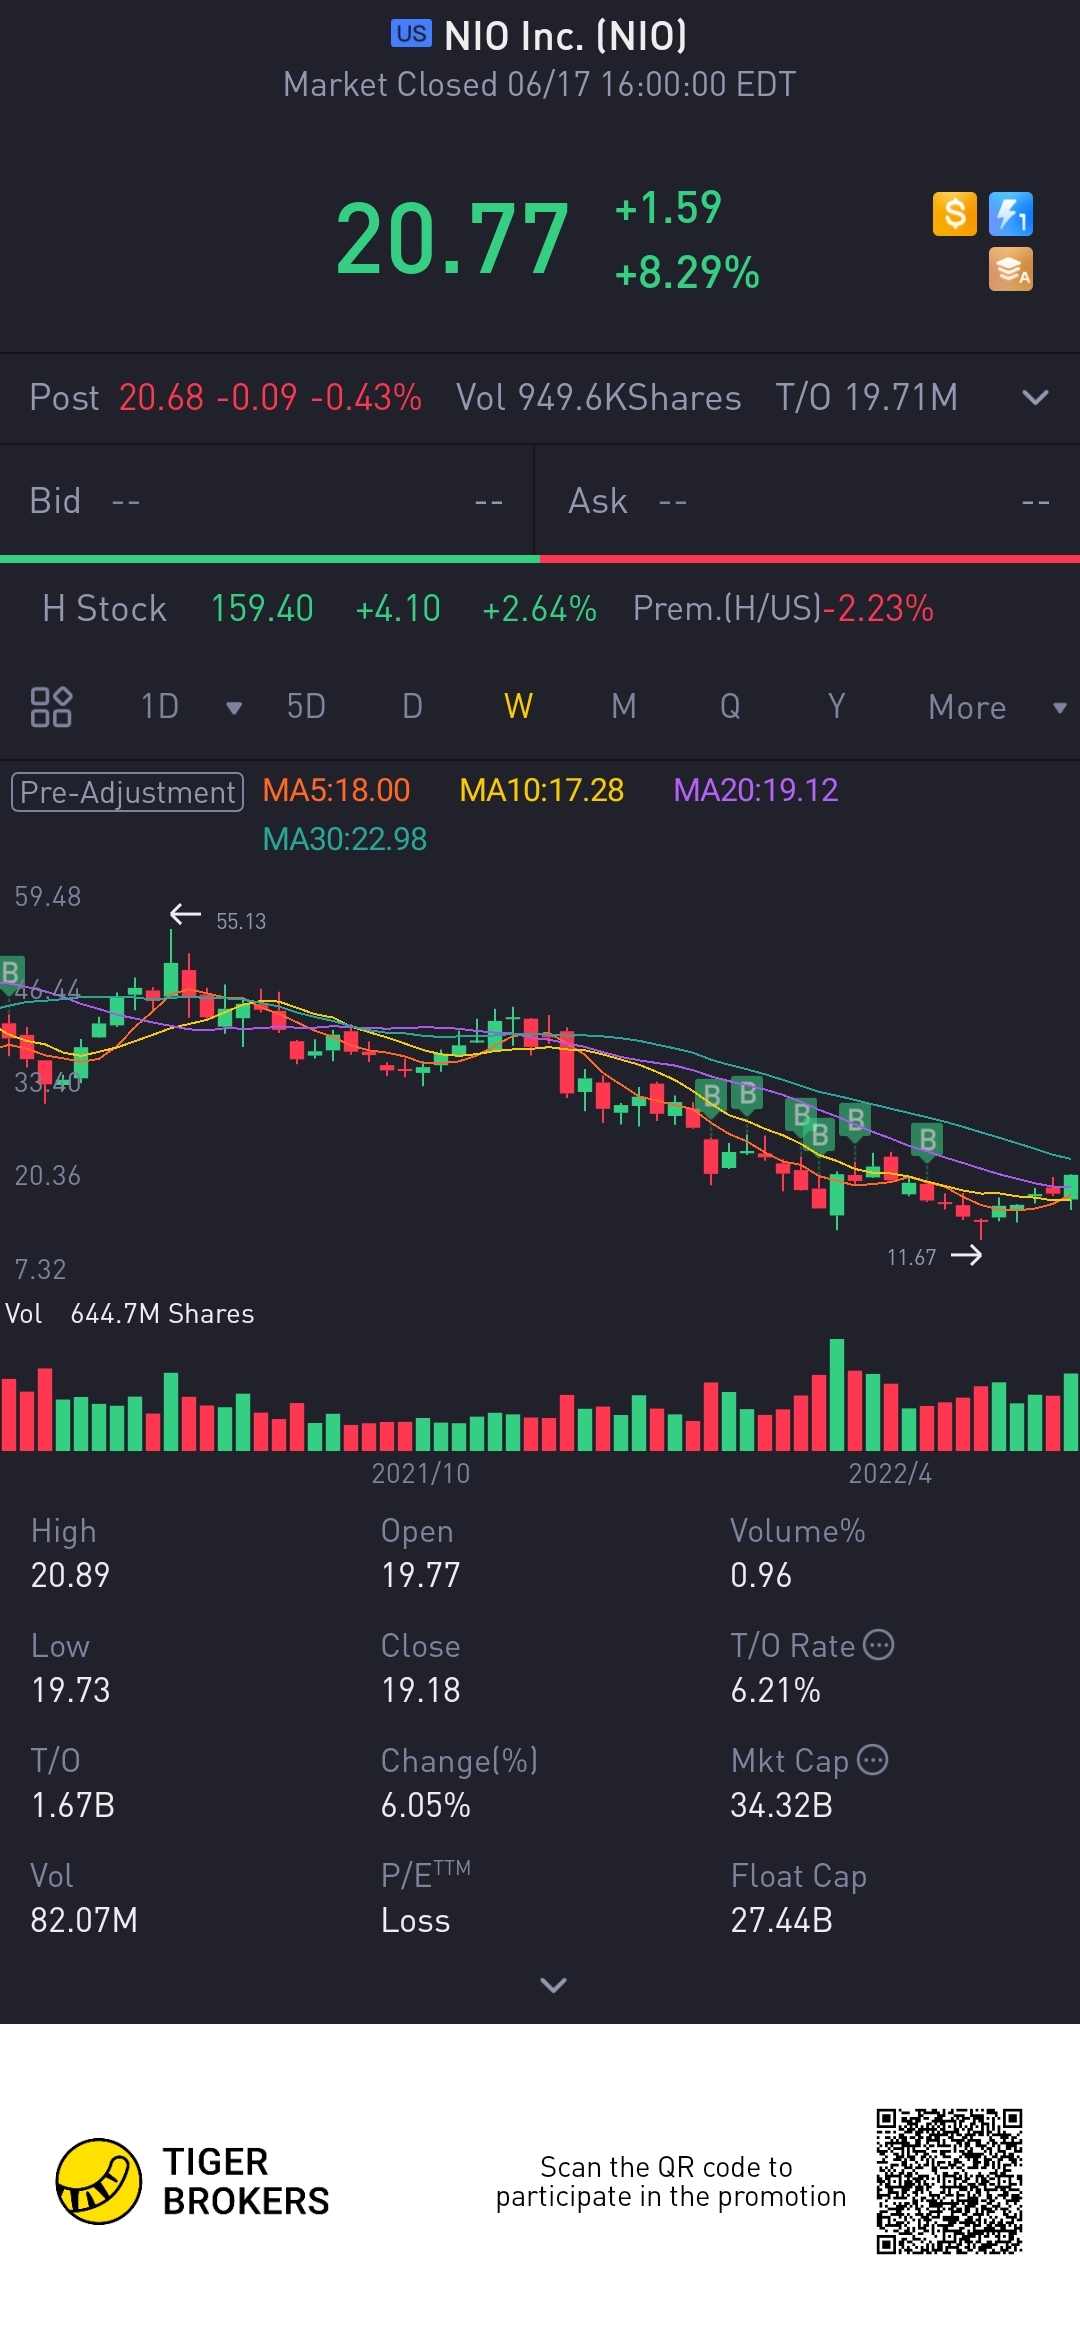Tap the 20.77 last price

452,239
